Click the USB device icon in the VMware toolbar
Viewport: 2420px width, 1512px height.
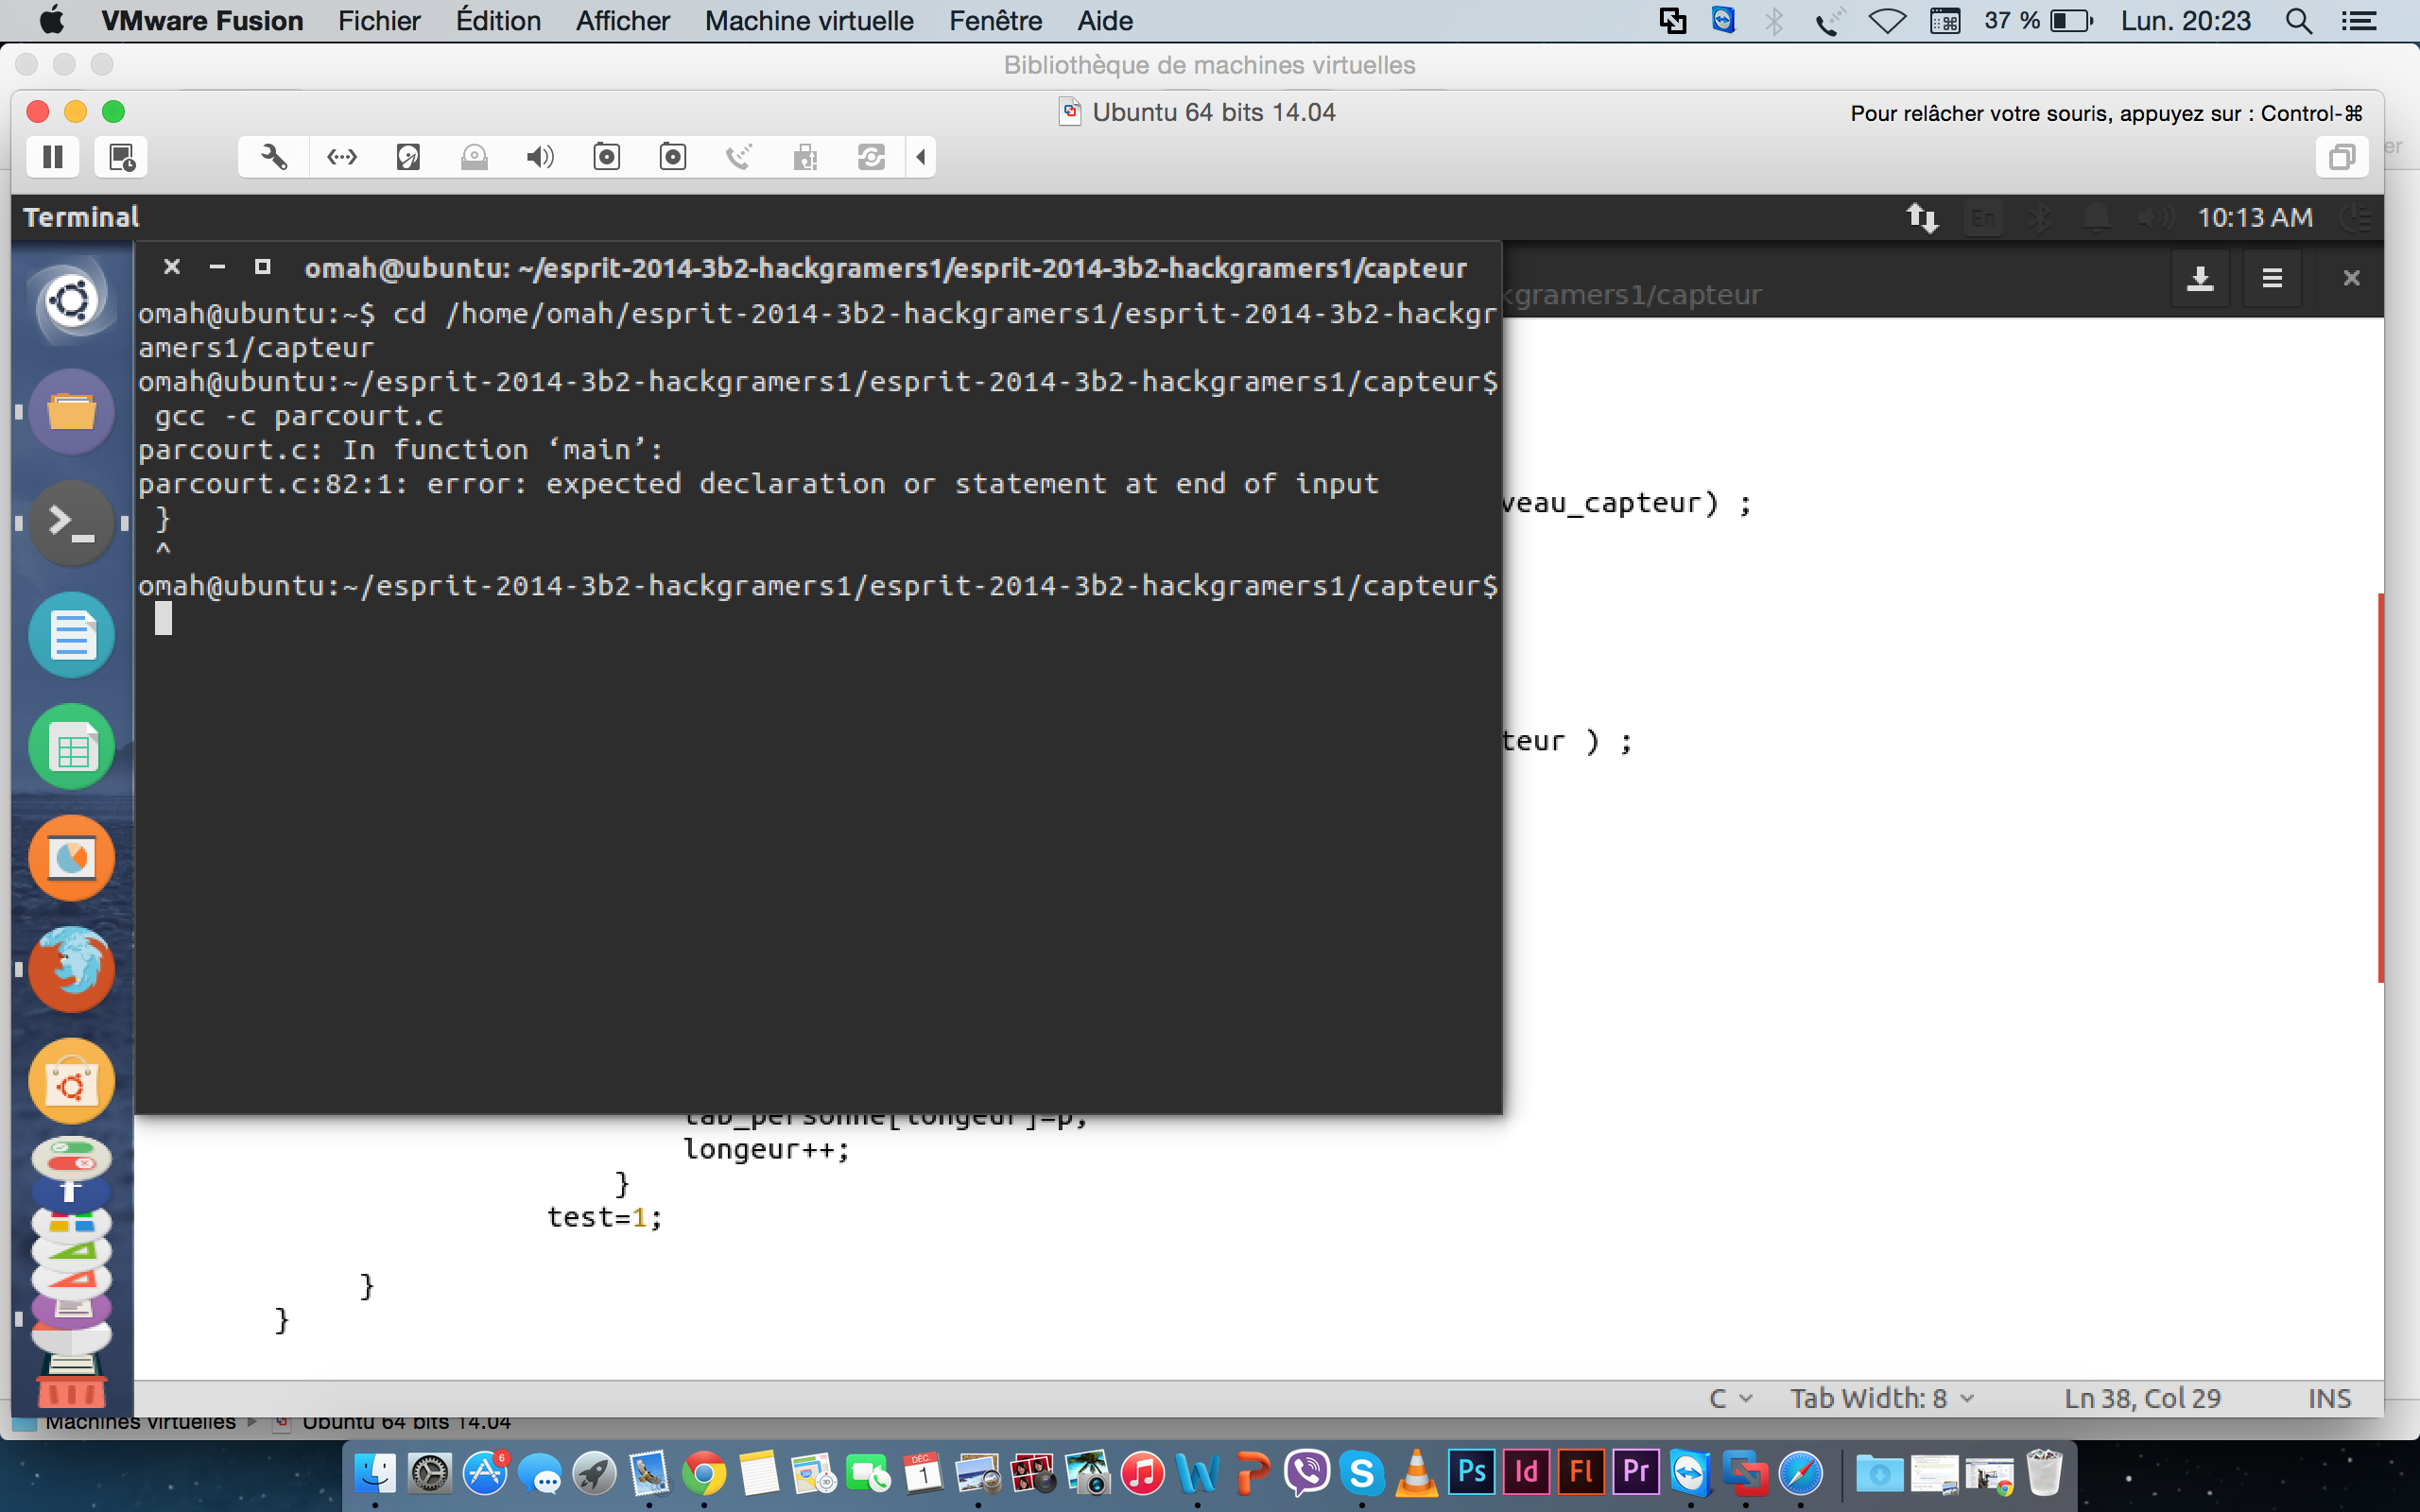[x=805, y=157]
